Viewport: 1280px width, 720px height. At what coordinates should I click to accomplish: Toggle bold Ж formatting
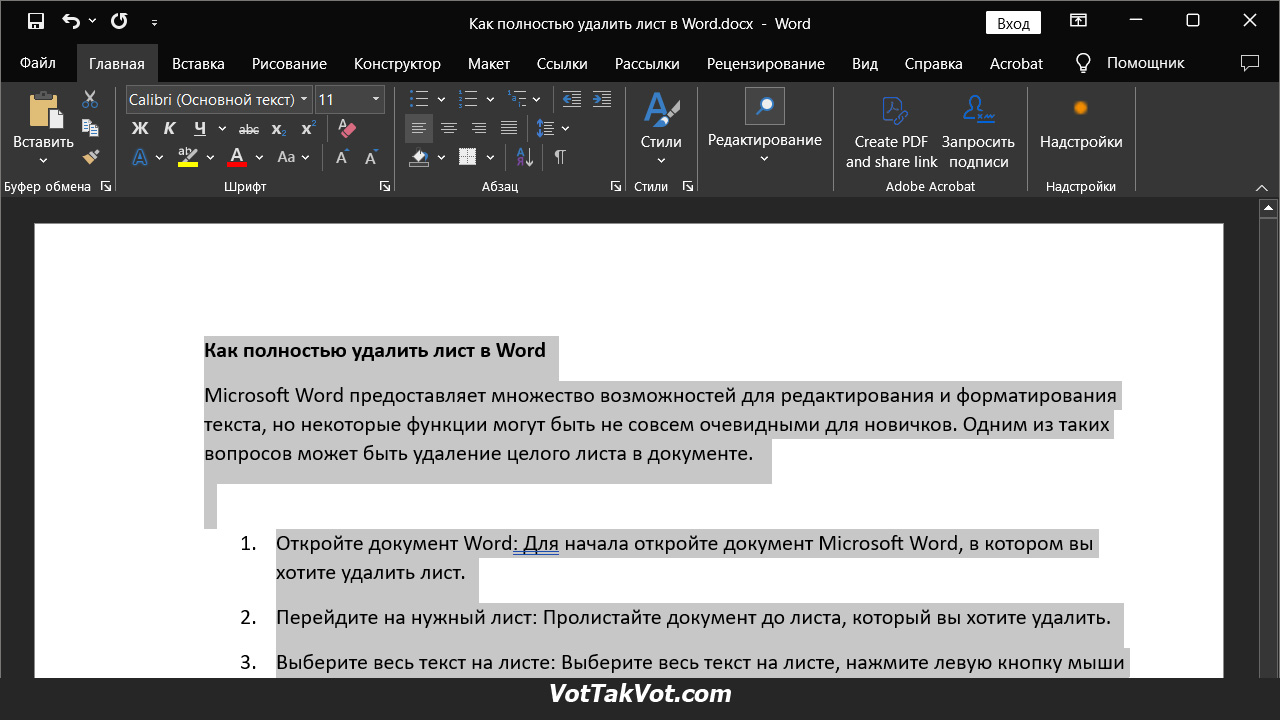pyautogui.click(x=140, y=128)
